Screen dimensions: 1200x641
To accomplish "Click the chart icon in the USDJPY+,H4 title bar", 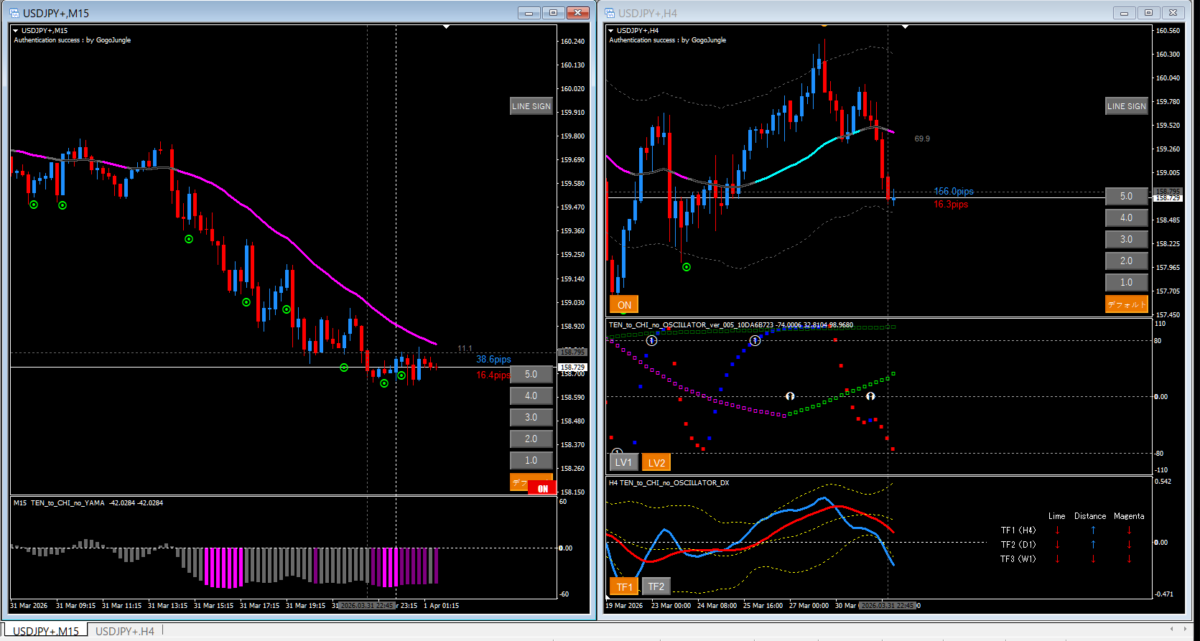I will click(609, 13).
